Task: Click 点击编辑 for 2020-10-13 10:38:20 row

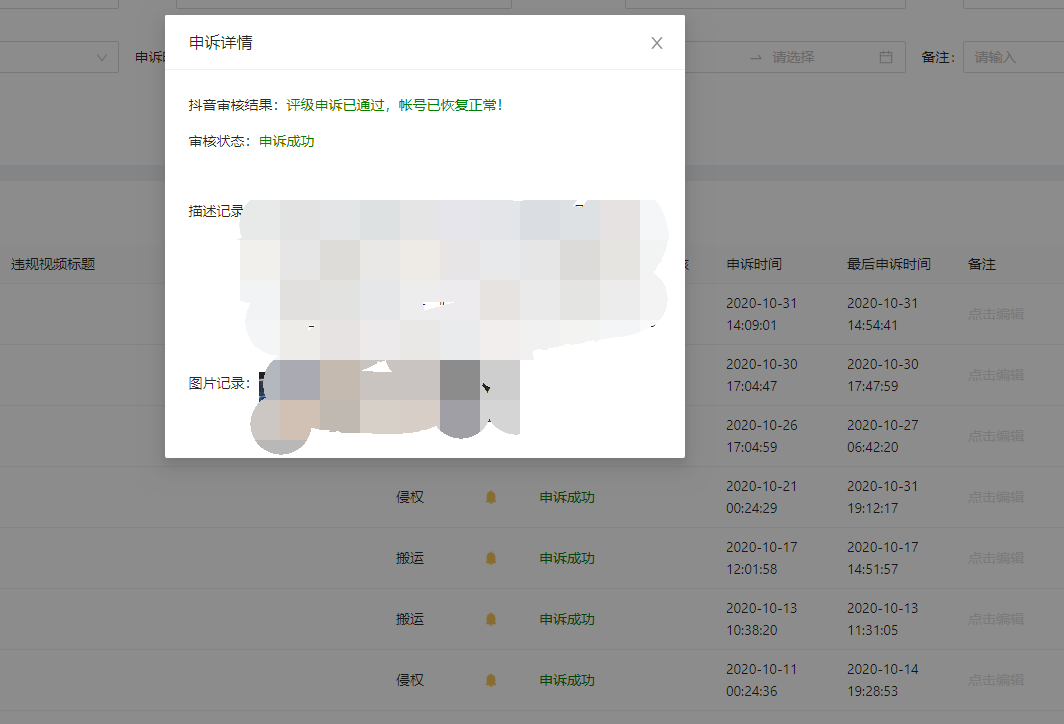Action: coord(995,620)
